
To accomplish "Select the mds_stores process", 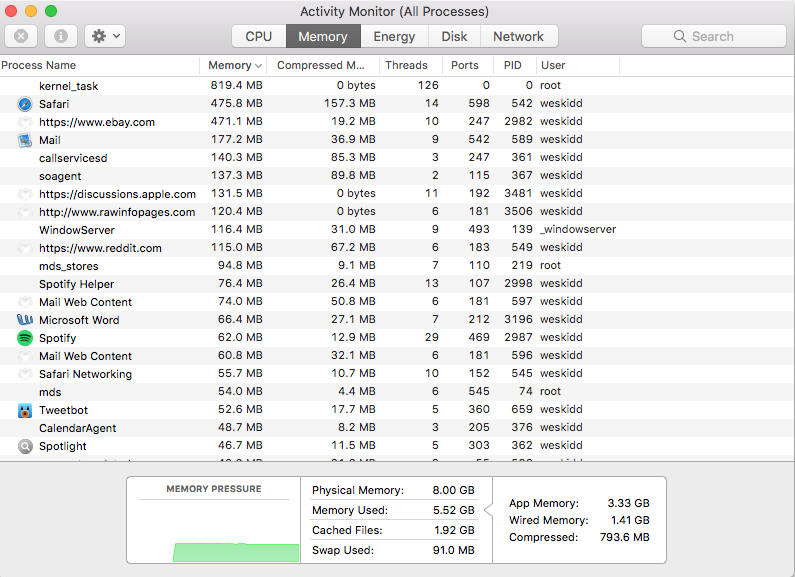I will 397,266.
